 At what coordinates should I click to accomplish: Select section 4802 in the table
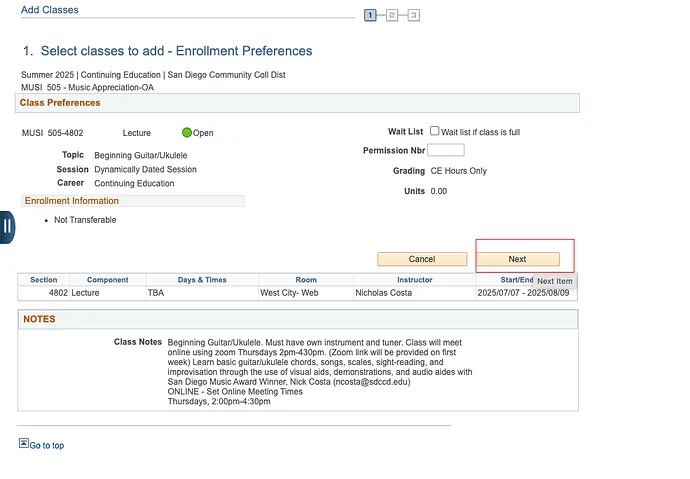coord(58,294)
